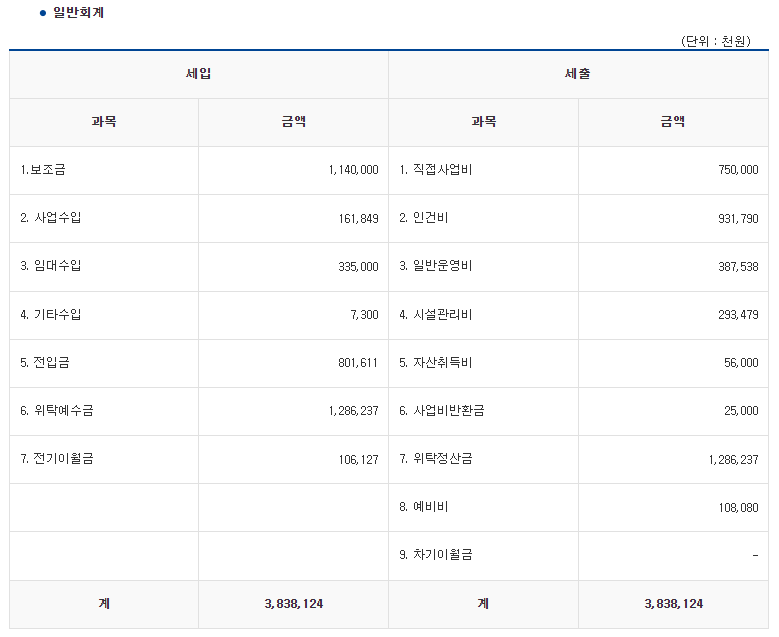Click the 일반회계 section heading
779x637 pixels.
coord(78,12)
